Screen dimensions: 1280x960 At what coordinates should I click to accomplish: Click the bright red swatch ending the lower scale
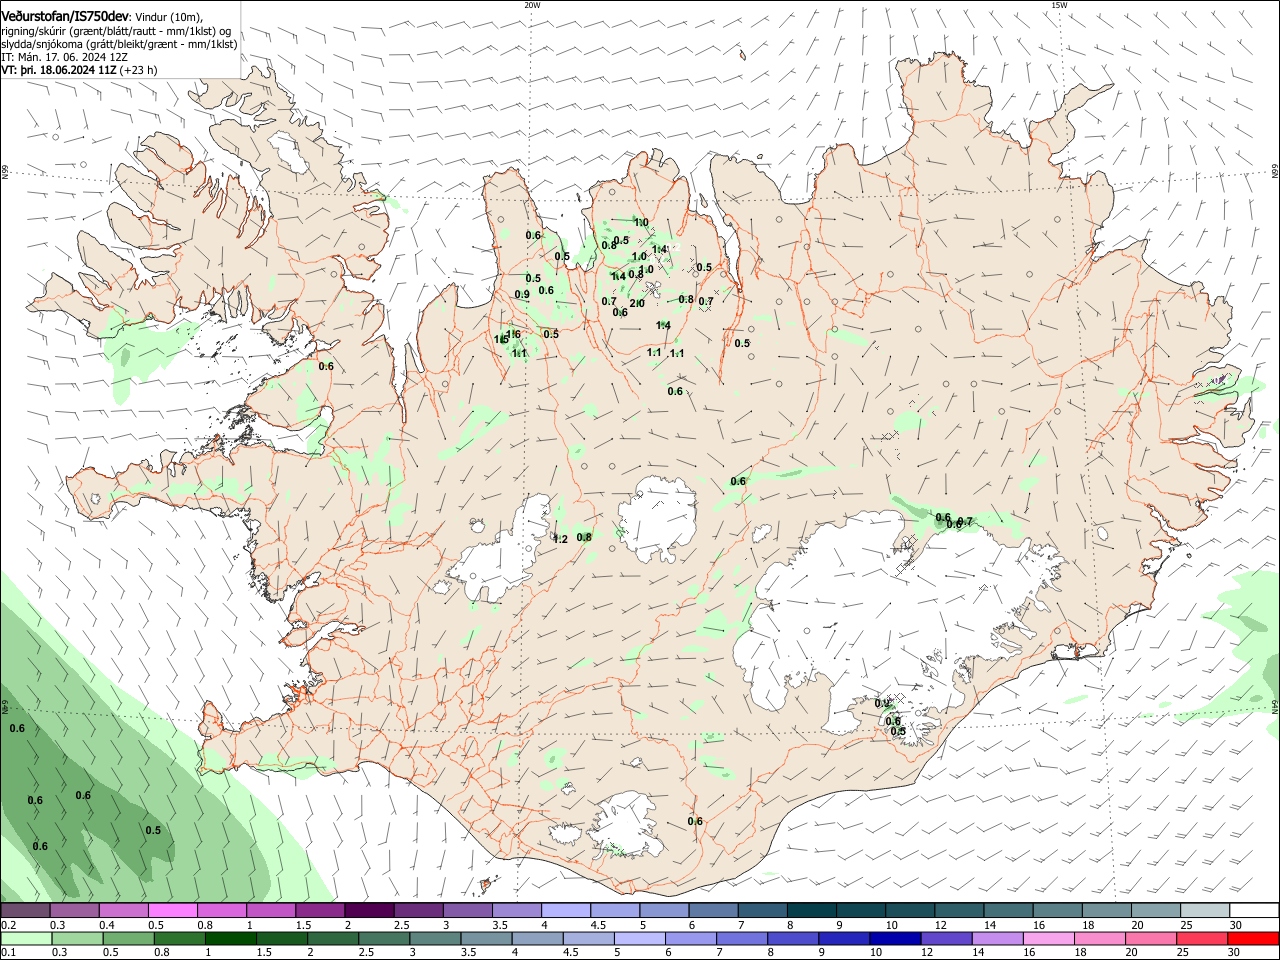pyautogui.click(x=1253, y=939)
